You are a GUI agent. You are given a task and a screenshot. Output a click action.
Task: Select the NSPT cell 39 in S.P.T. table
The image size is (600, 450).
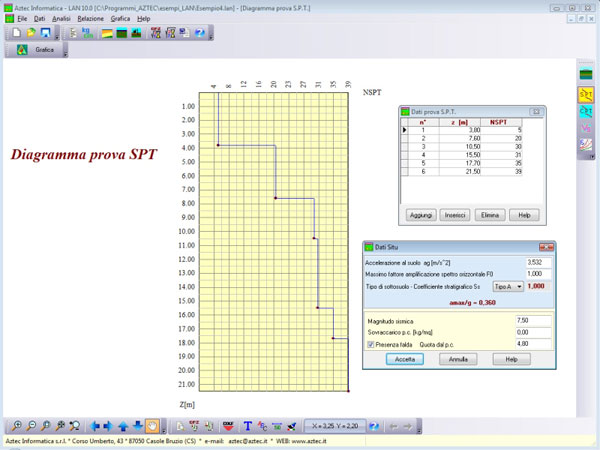coord(501,172)
